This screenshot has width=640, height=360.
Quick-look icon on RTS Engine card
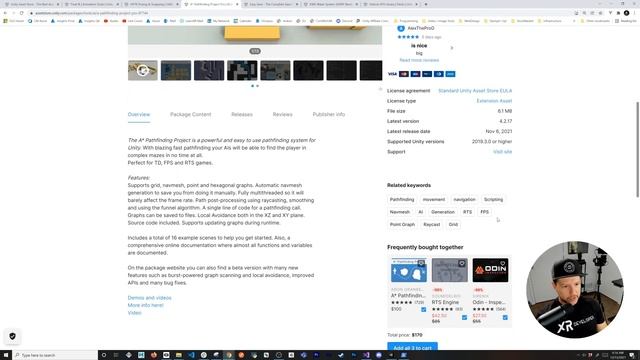(x=462, y=263)
